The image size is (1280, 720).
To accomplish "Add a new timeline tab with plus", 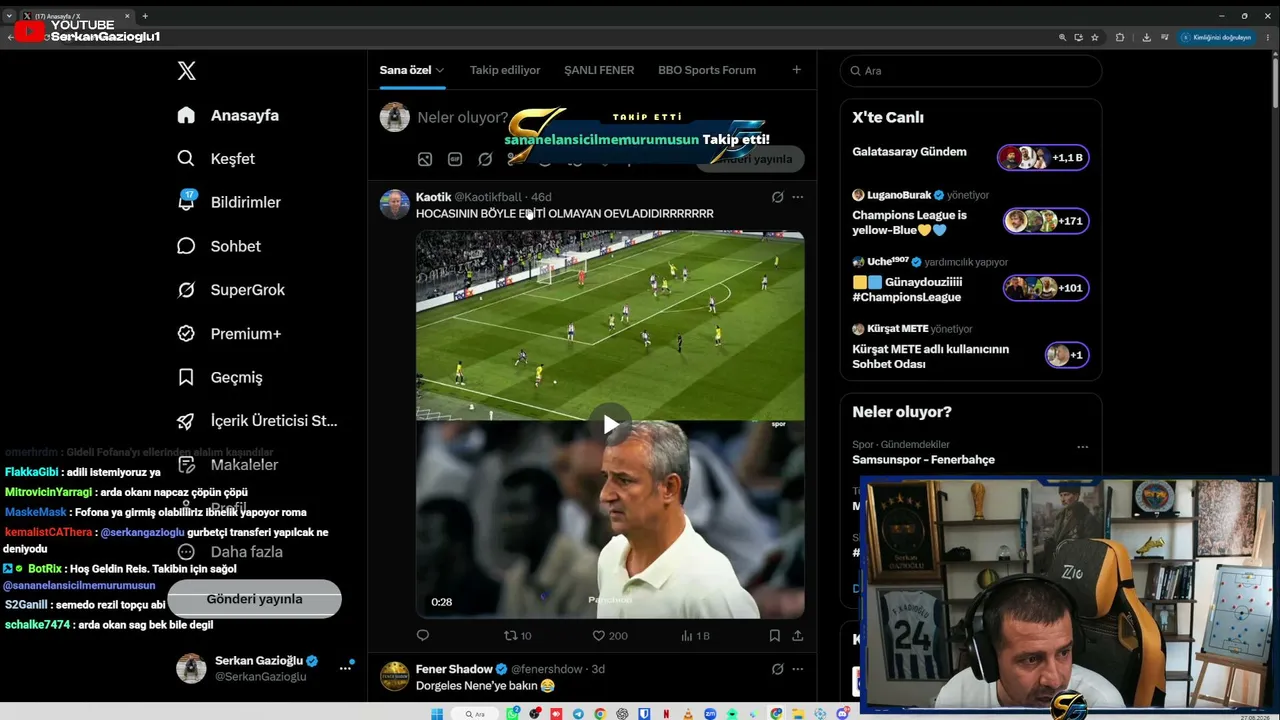I will coord(796,70).
